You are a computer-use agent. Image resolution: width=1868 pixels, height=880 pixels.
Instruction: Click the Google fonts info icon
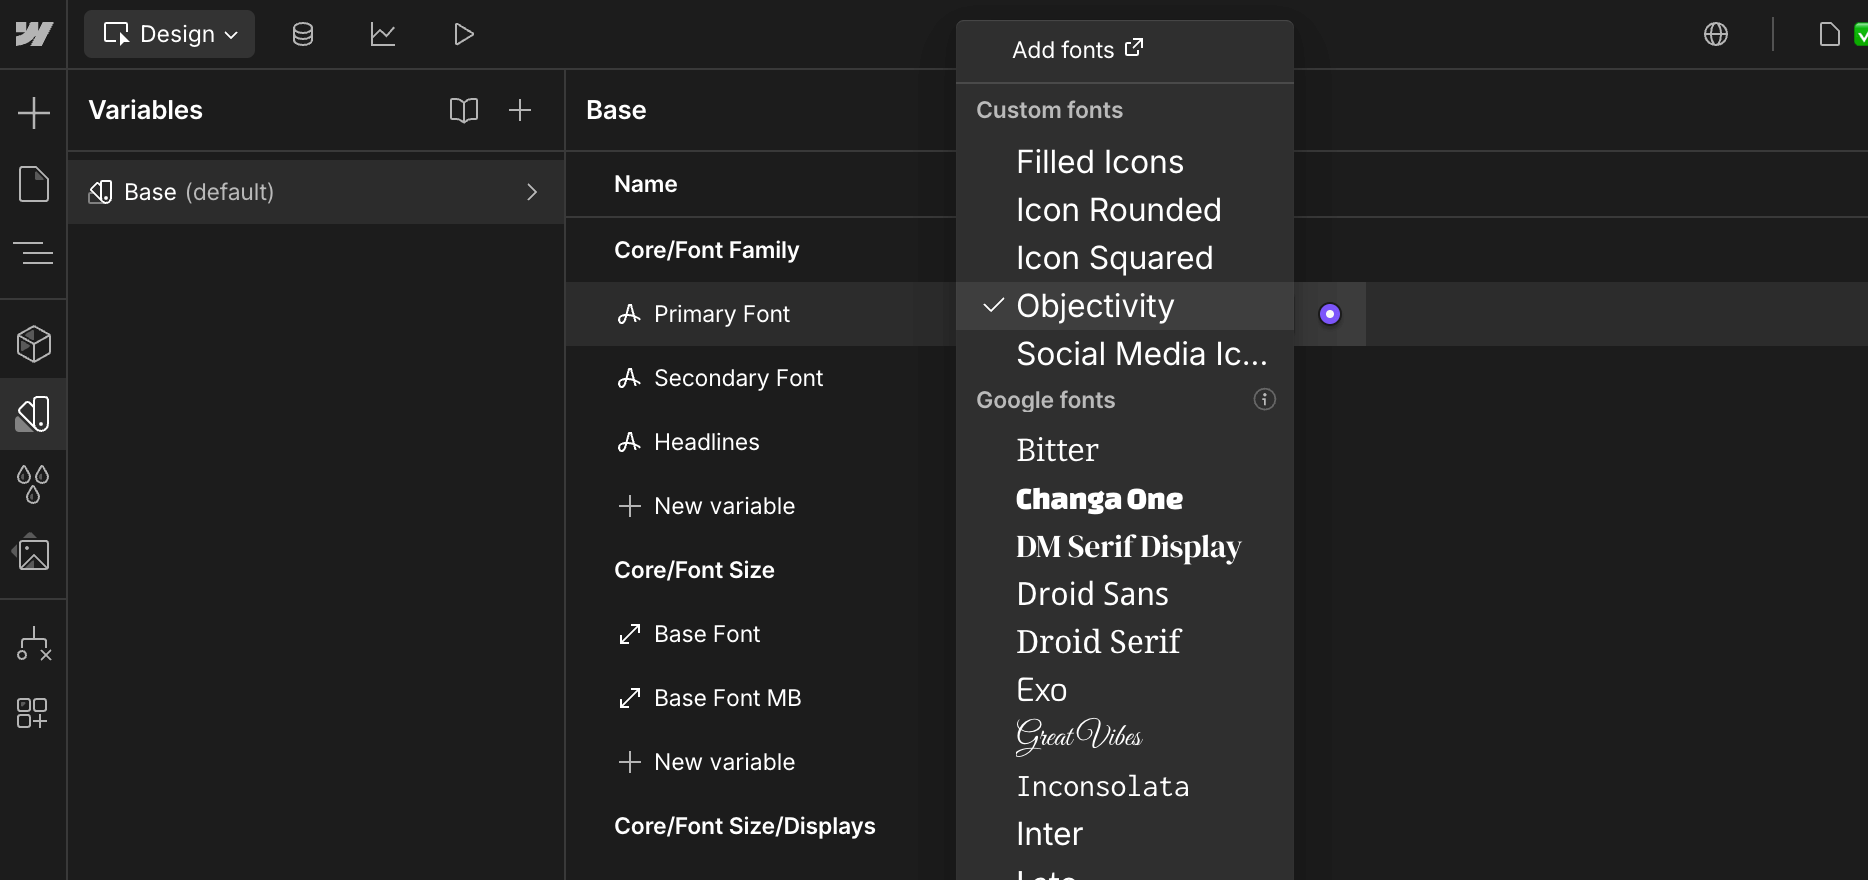(x=1264, y=400)
